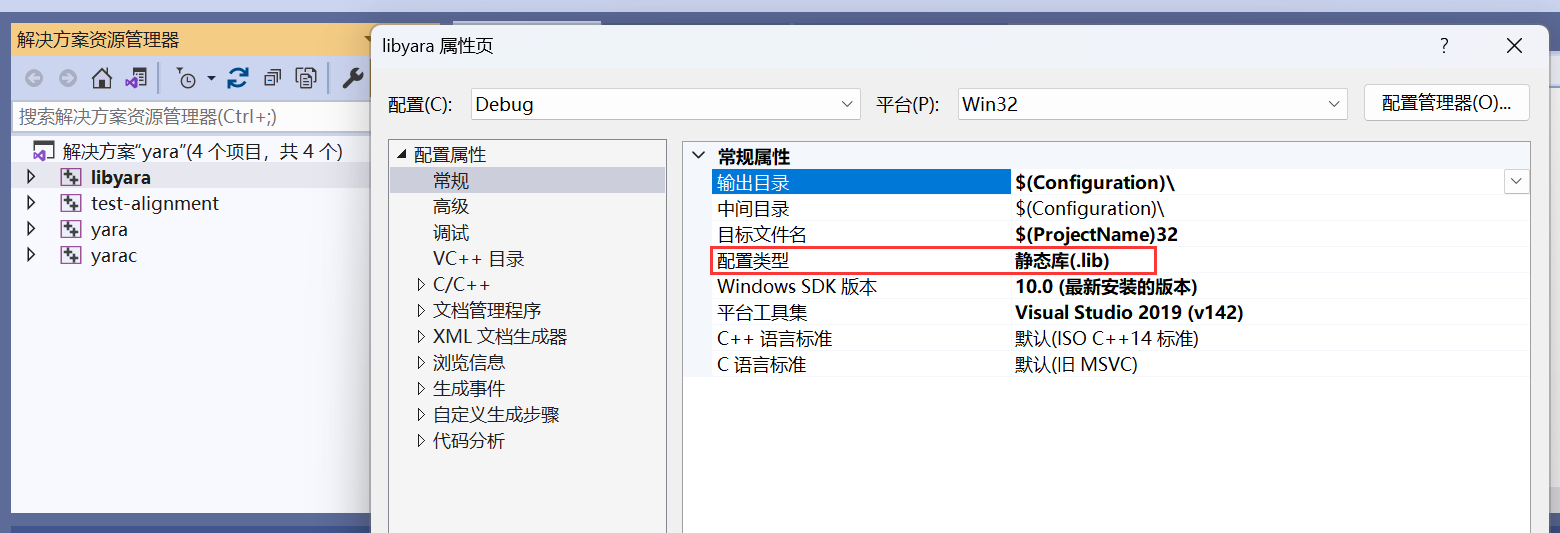Select the 中间目录 property row
The width and height of the screenshot is (1560, 533).
coord(1120,208)
